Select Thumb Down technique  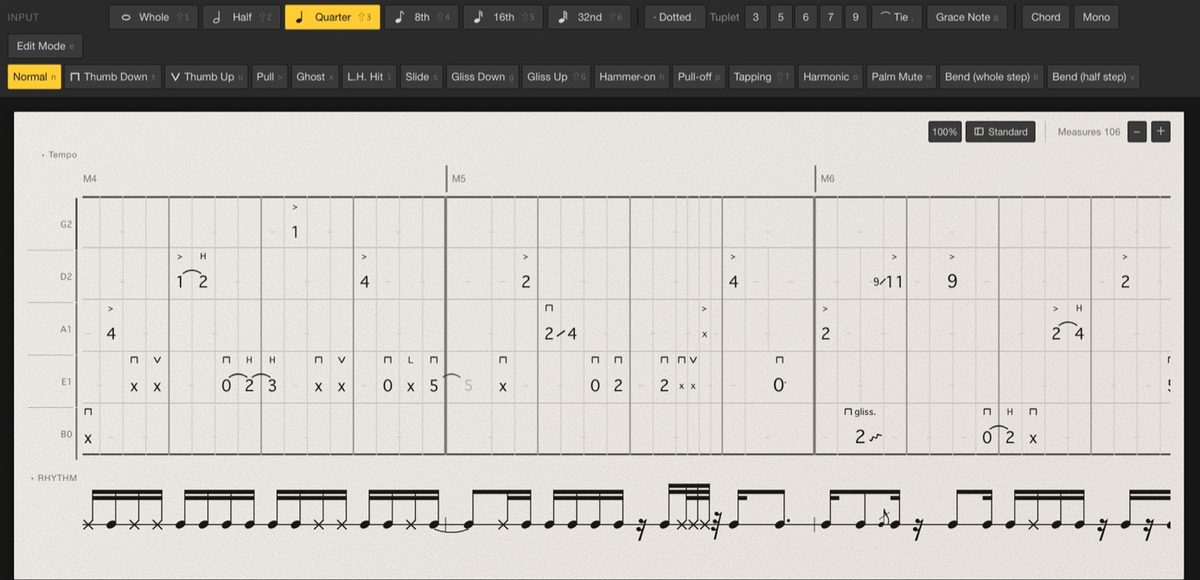(113, 77)
